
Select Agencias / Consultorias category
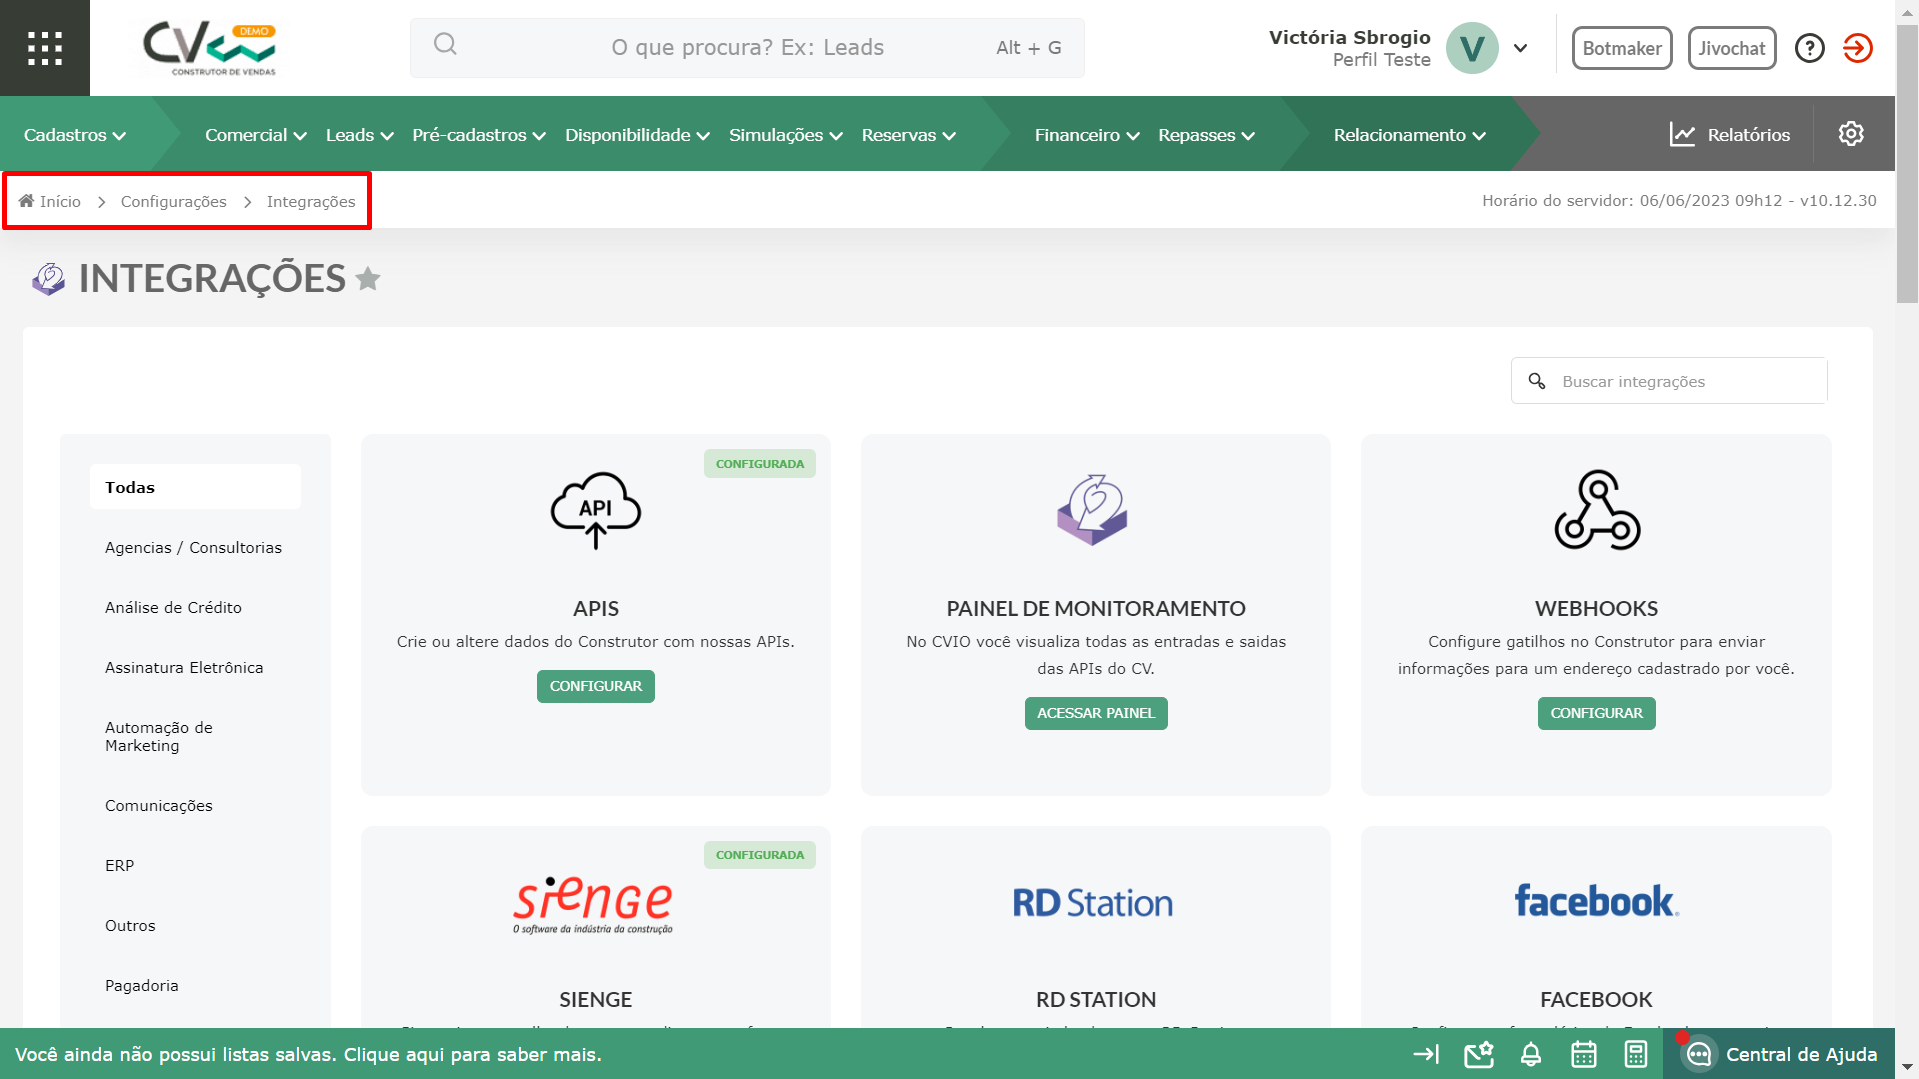194,547
